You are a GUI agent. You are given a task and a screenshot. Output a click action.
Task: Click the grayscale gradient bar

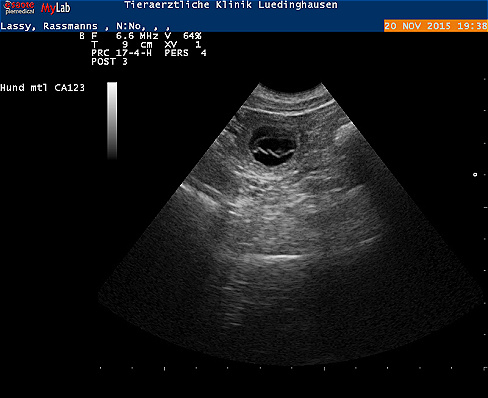tap(112, 120)
